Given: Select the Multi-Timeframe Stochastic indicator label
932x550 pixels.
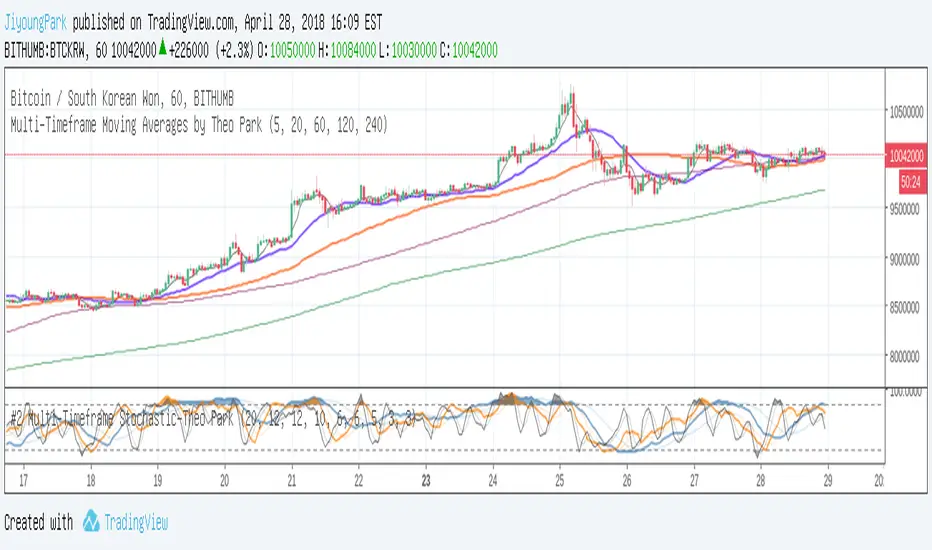Looking at the screenshot, I should [214, 419].
